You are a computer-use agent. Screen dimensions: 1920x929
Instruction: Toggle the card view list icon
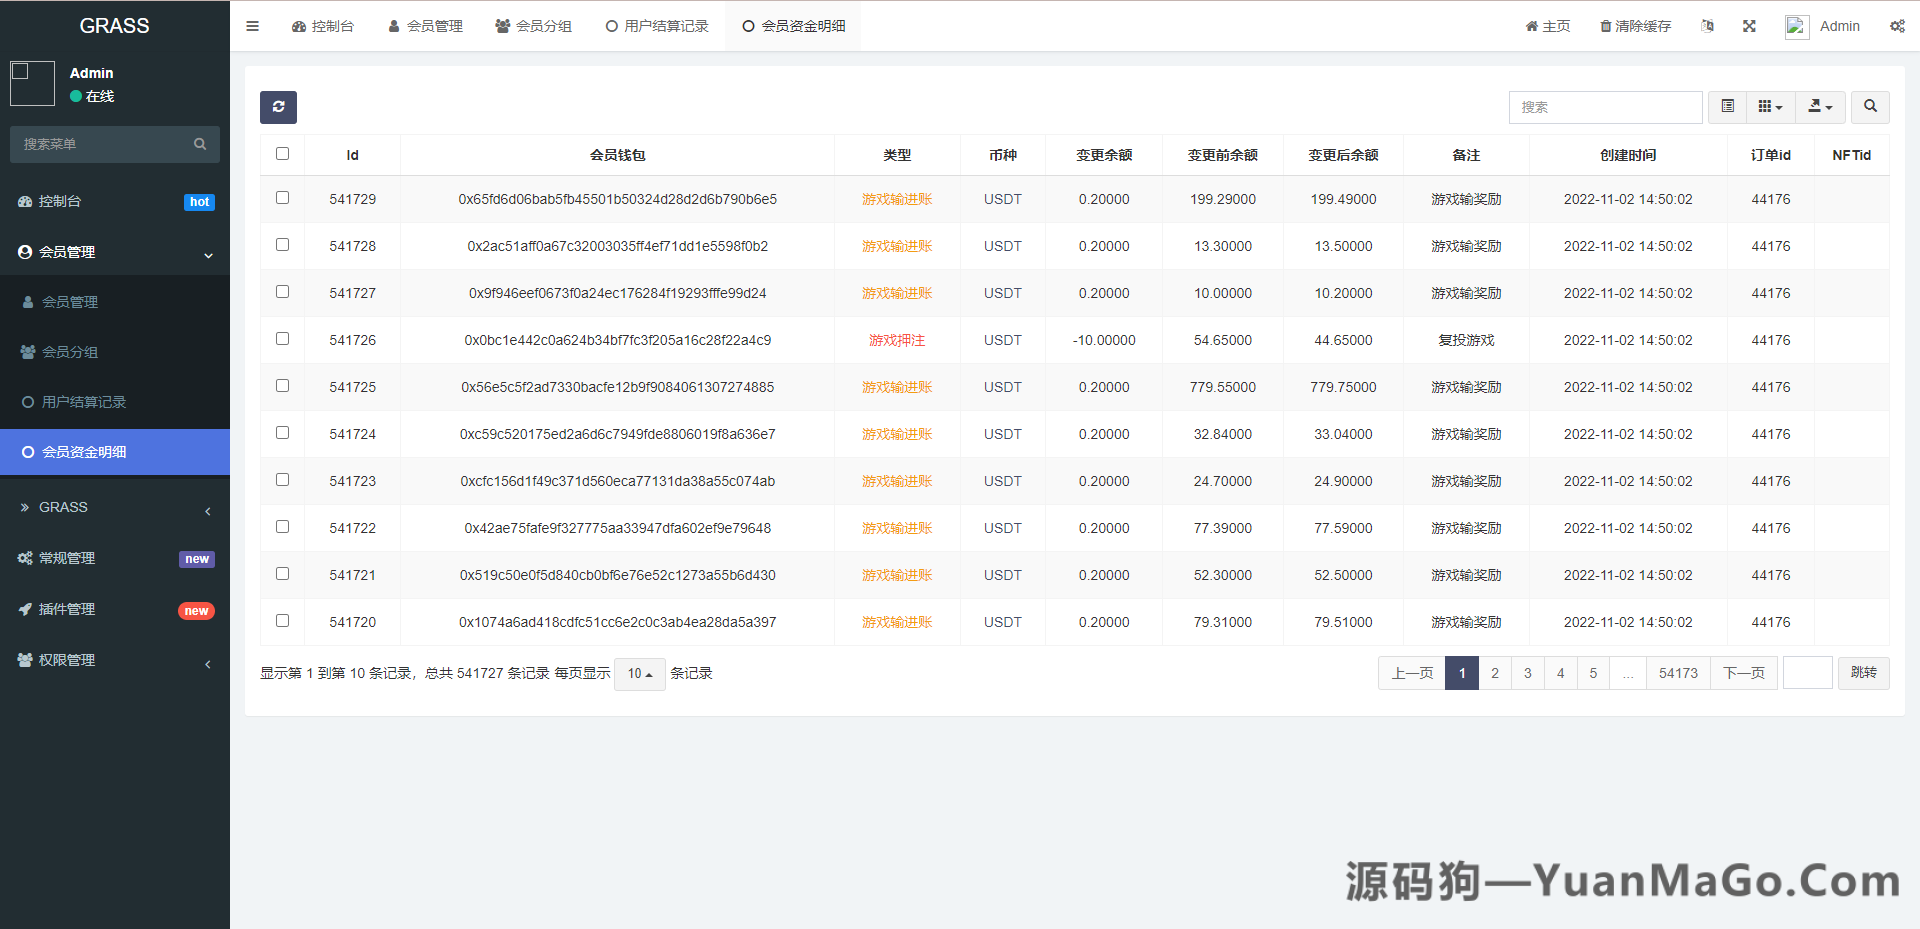coord(1727,107)
